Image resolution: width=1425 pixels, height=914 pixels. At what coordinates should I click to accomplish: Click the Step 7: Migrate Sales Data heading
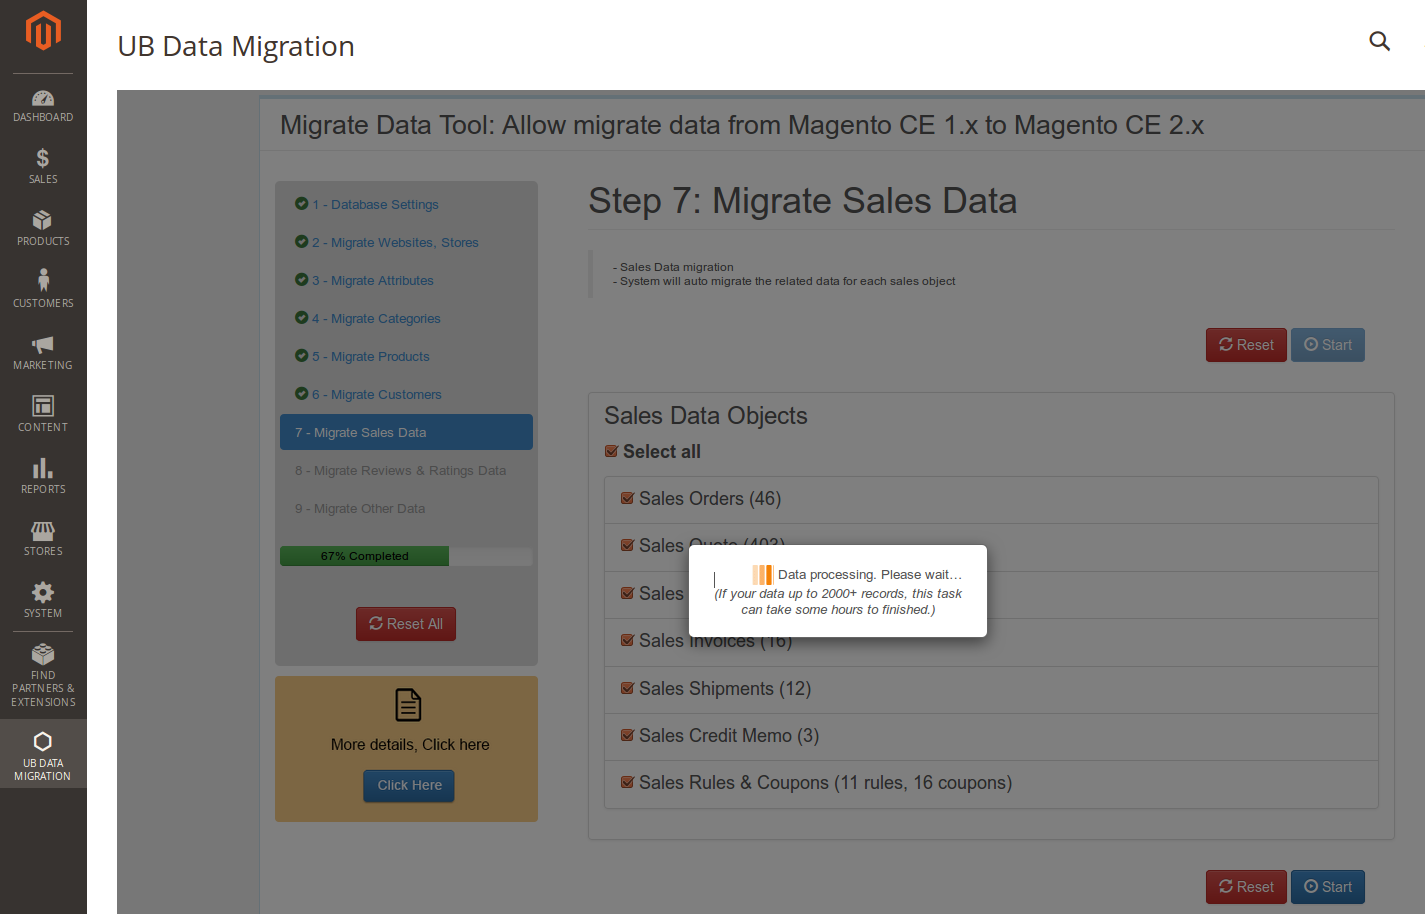pyautogui.click(x=802, y=201)
